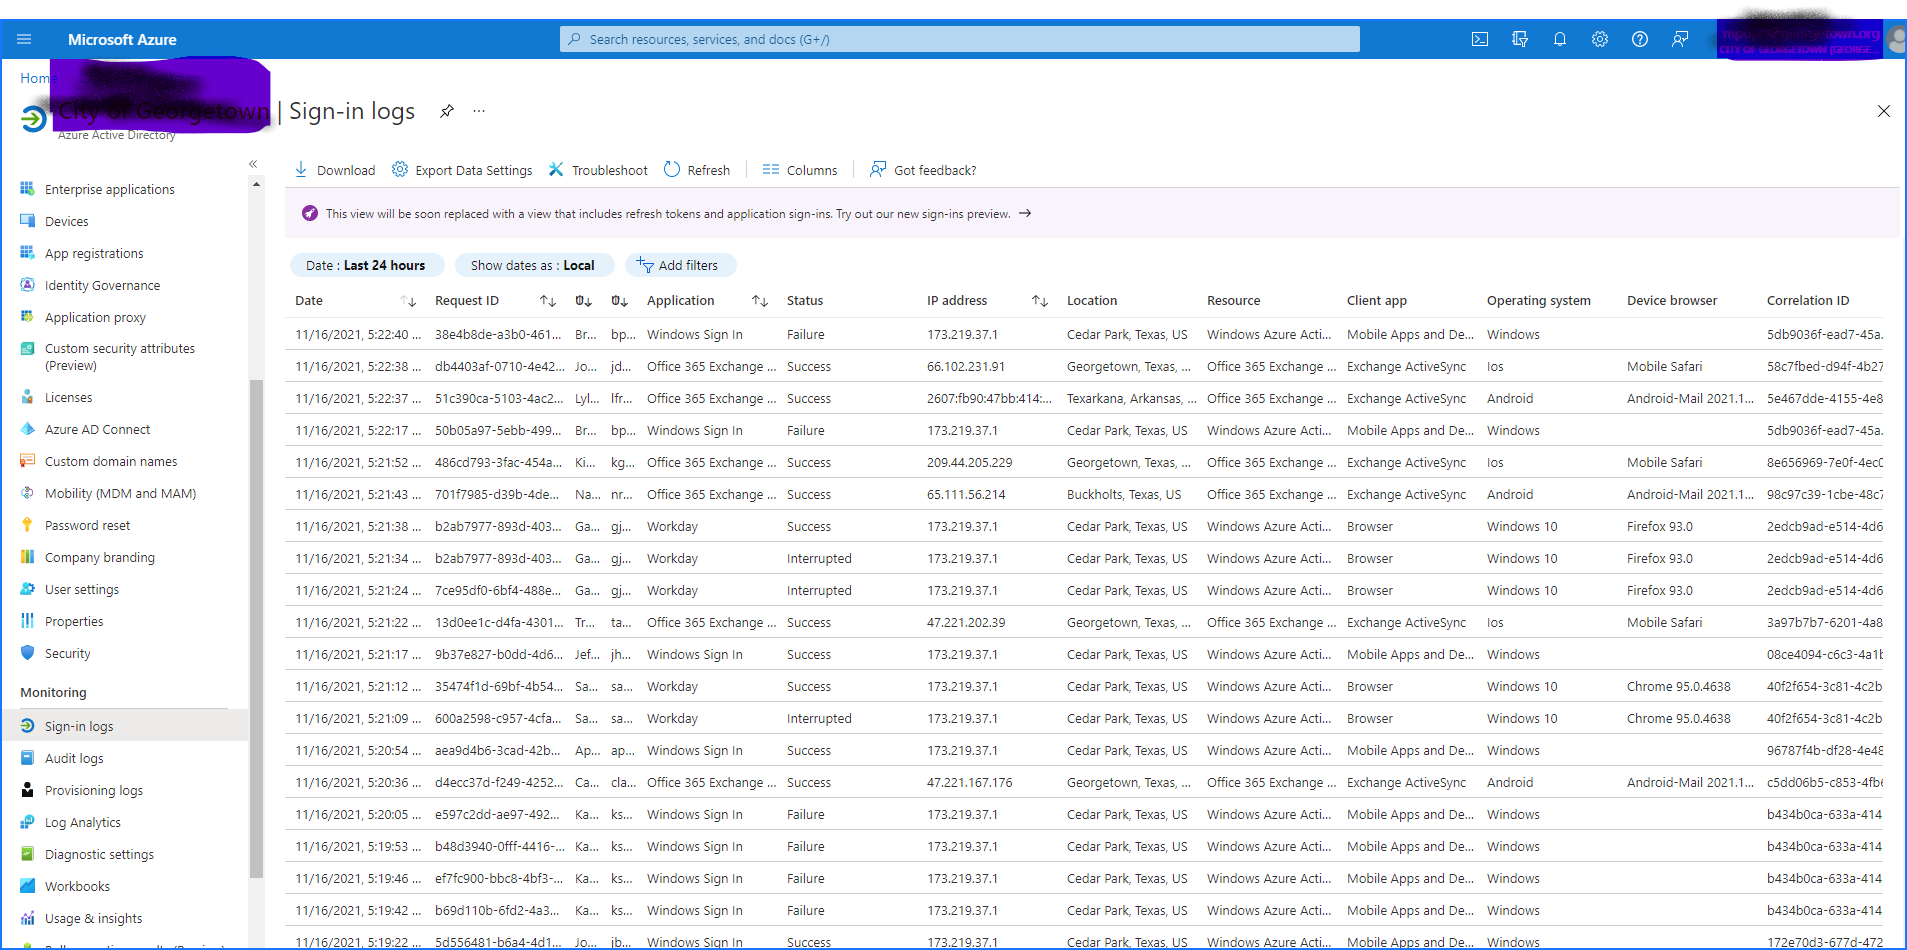
Task: Click Microsoft Azure home title
Action: tap(122, 39)
